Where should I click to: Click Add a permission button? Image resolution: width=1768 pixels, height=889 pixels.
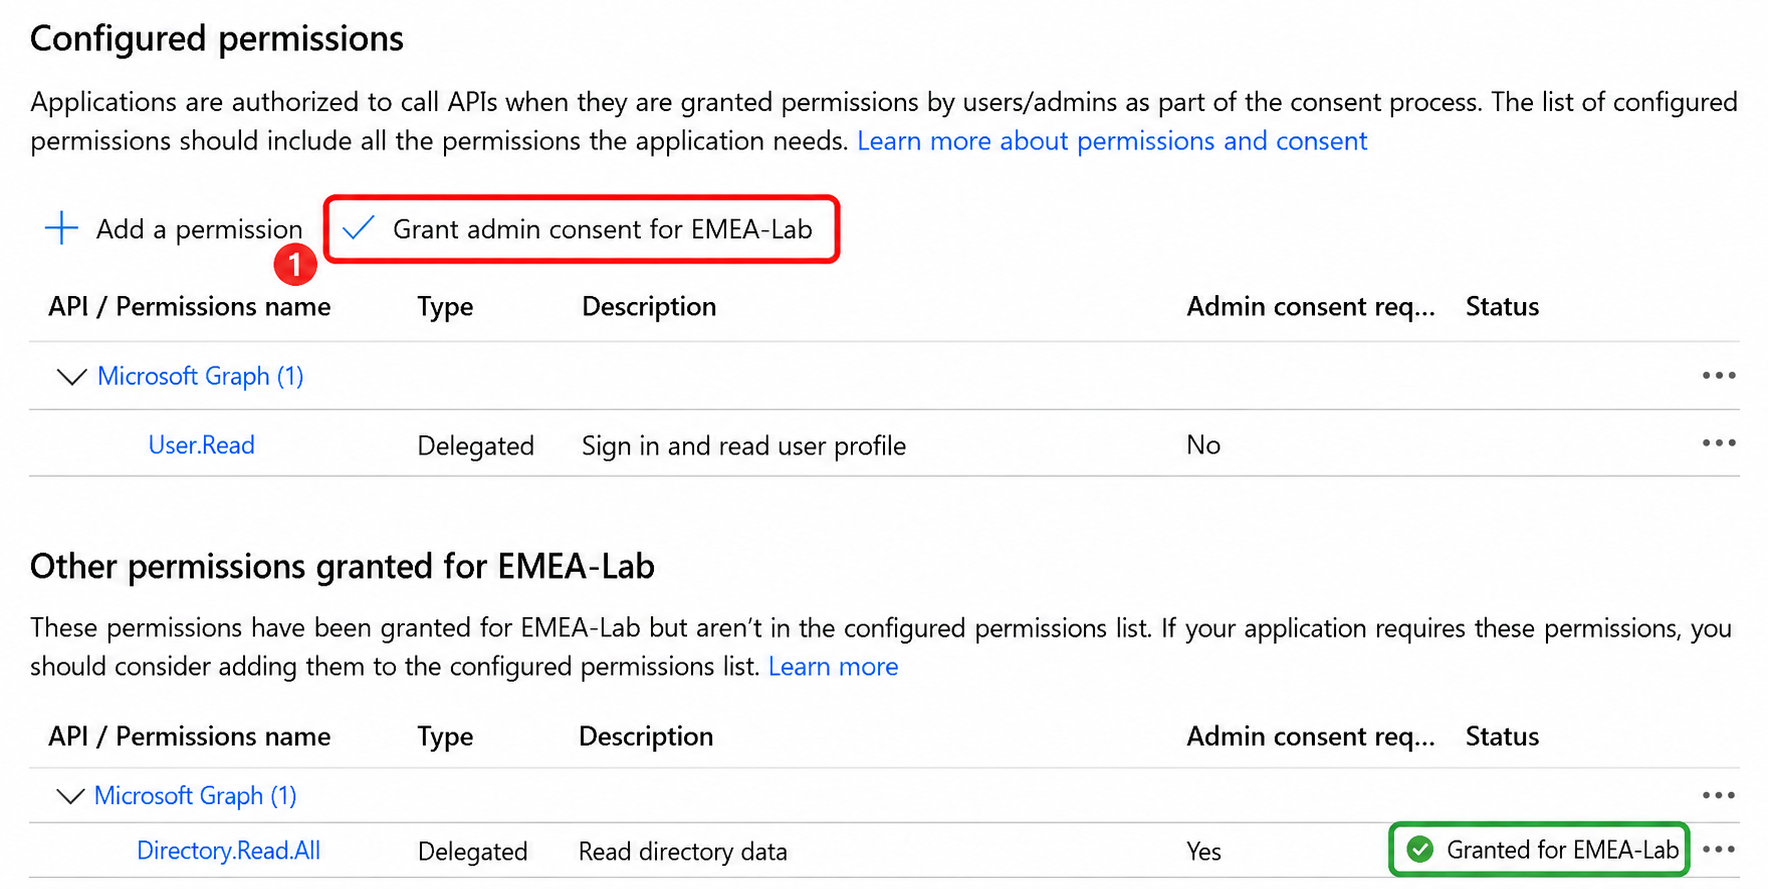173,229
